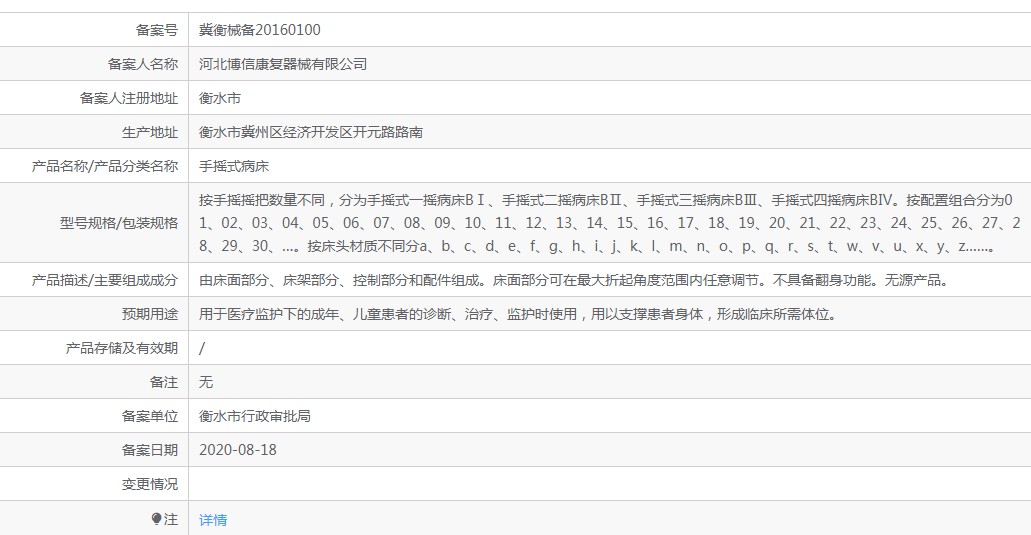Click the 备案日期 row label
The width and height of the screenshot is (1031, 535).
coord(150,450)
